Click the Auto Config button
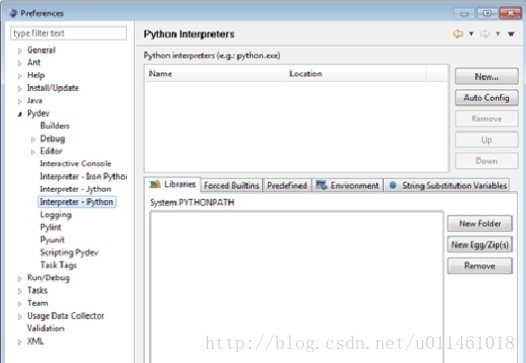526x363 pixels. (x=486, y=98)
